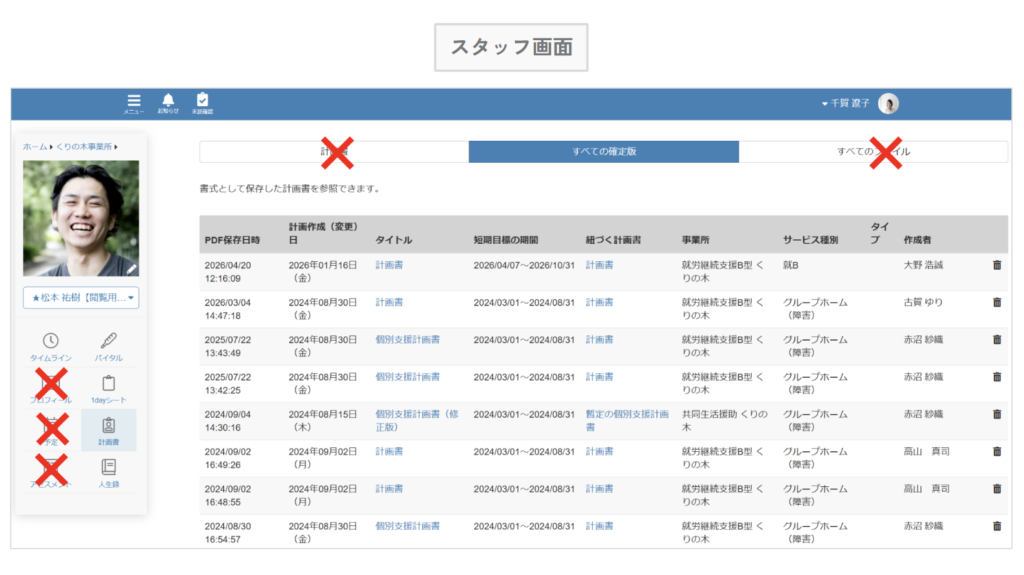
Task: Click the 短期目標の期間 column header
Action: (x=505, y=240)
